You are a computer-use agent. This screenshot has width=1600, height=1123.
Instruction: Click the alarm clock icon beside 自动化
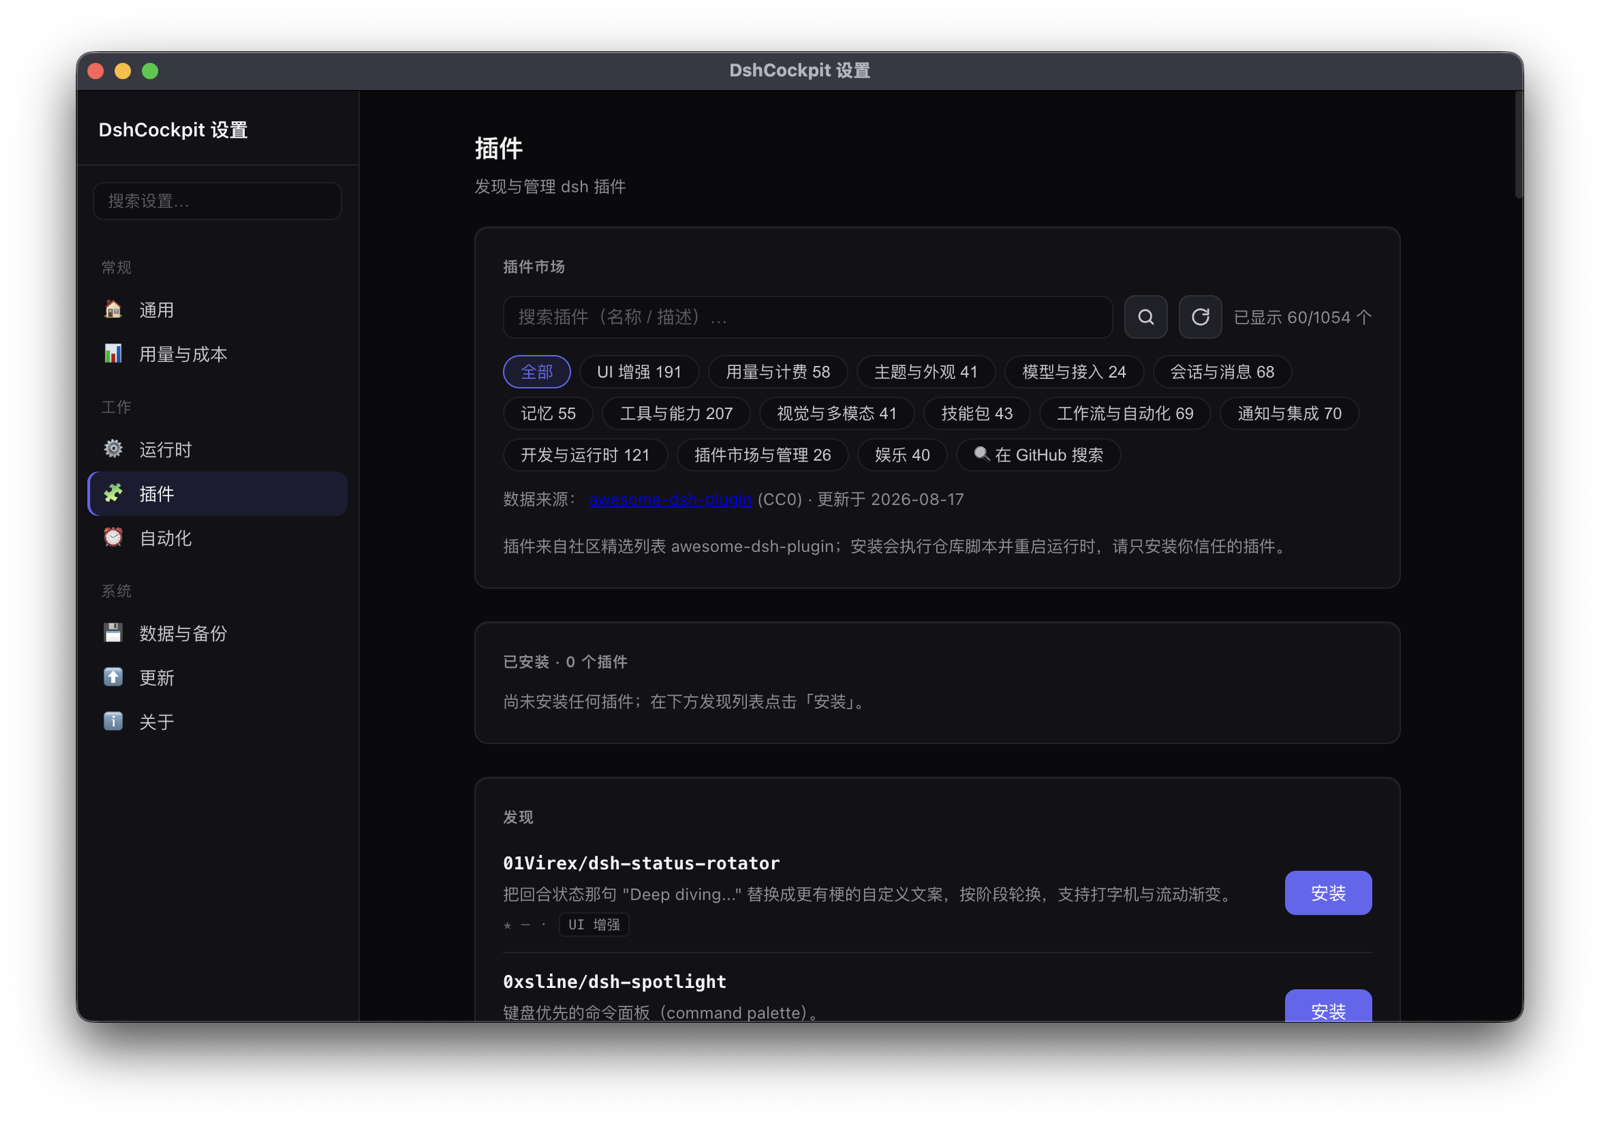click(x=114, y=537)
